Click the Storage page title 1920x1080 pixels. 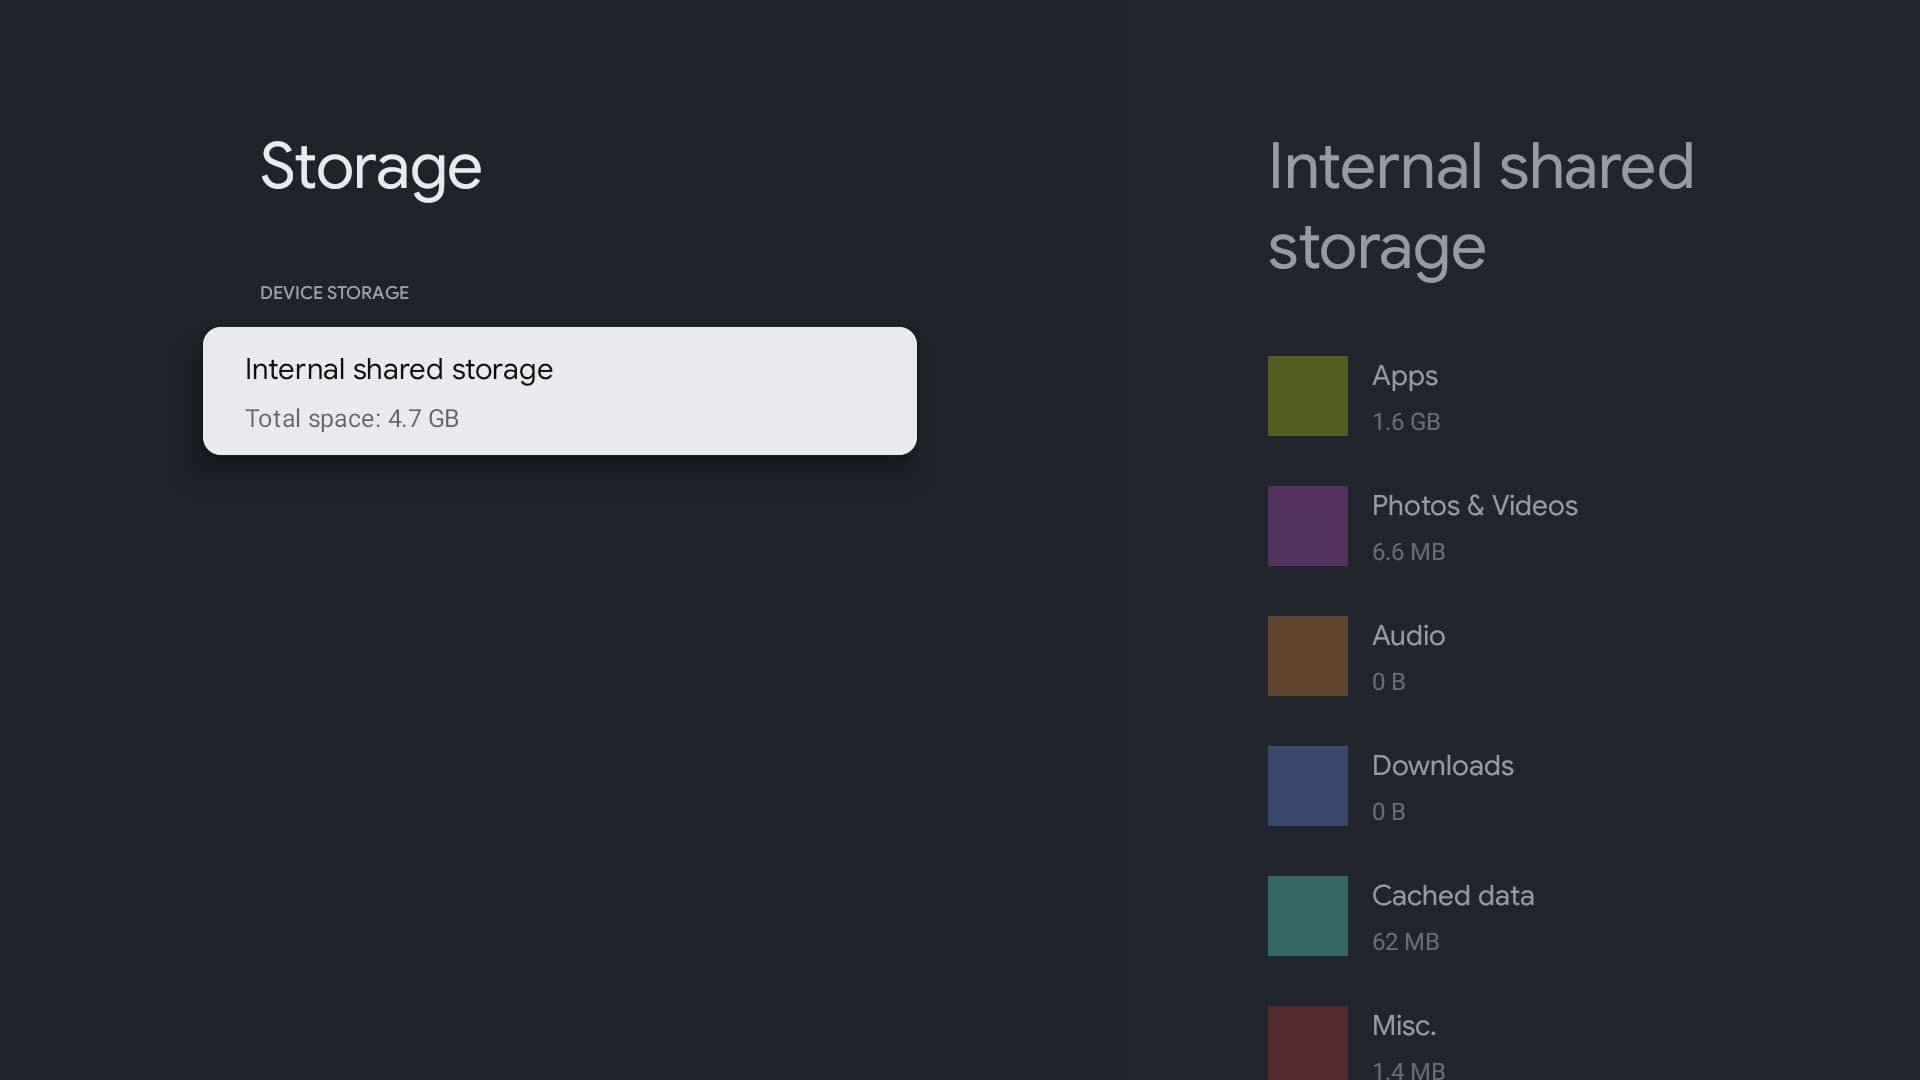pos(370,168)
